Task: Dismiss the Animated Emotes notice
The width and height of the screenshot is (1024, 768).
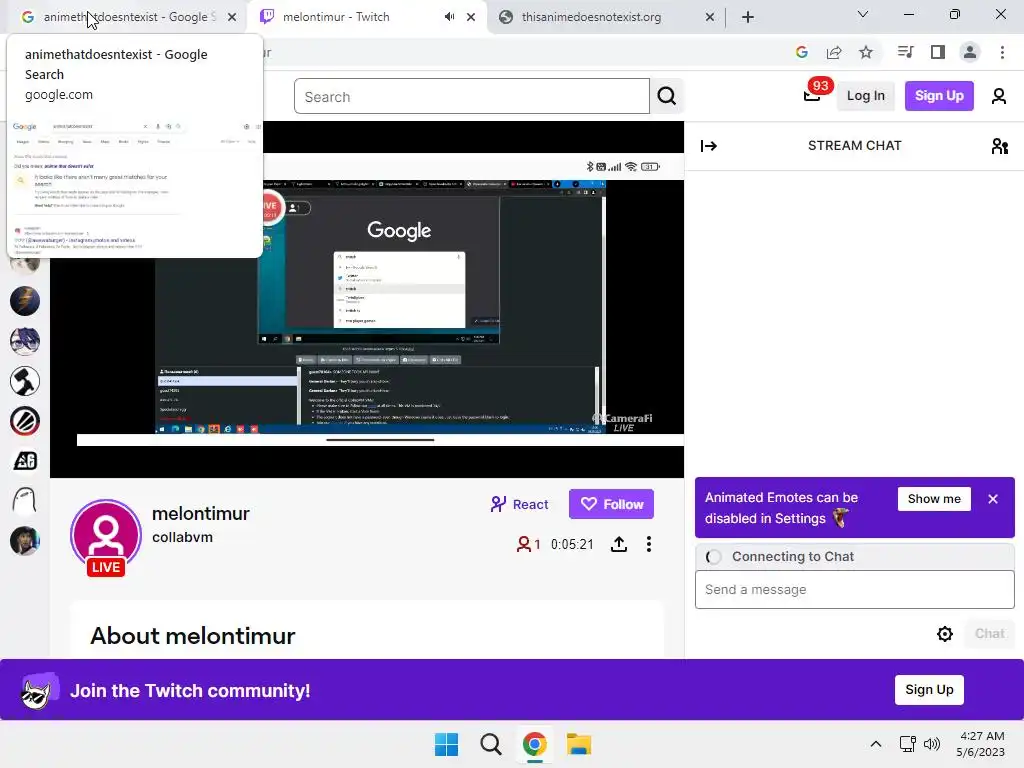Action: 993,499
